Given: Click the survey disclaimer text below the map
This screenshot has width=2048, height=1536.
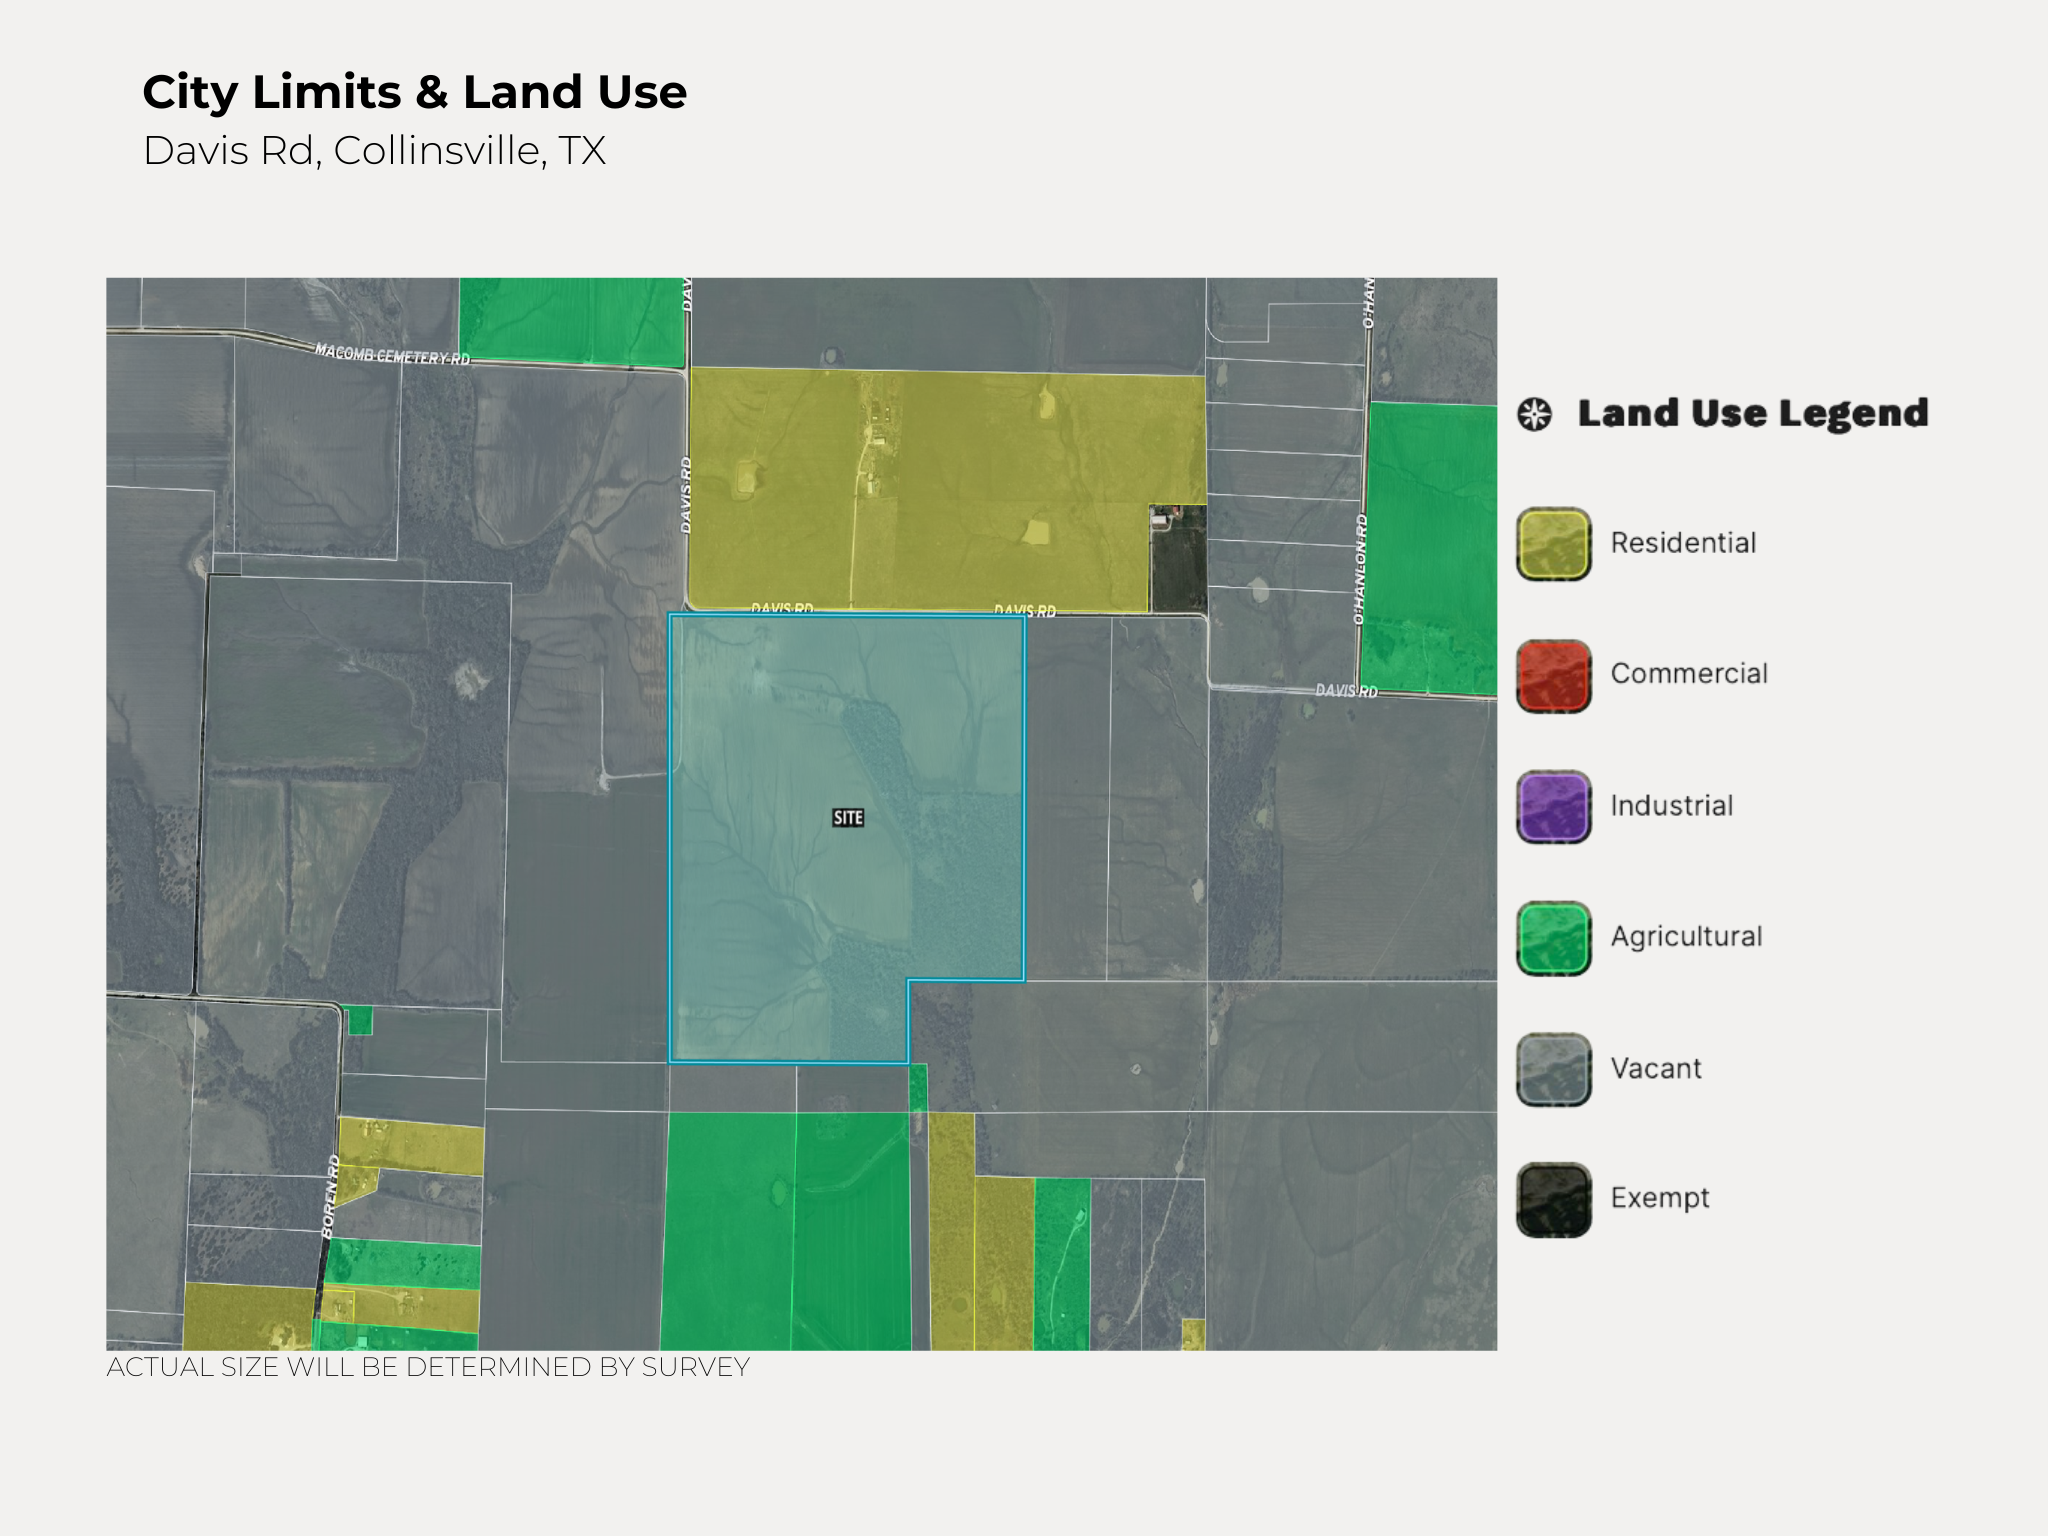Looking at the screenshot, I should click(428, 1367).
